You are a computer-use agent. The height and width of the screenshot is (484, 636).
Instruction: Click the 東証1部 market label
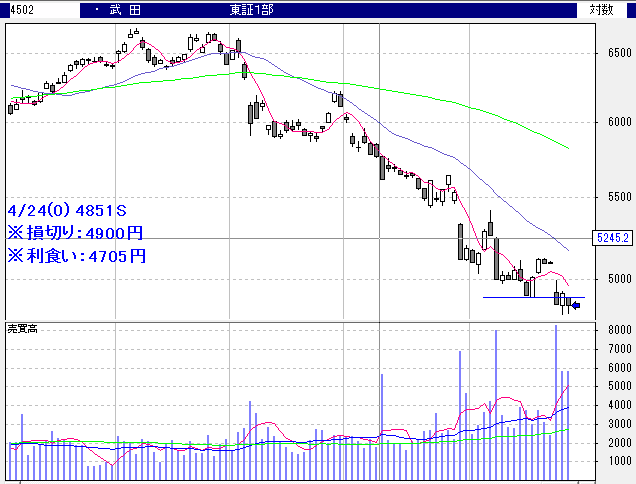250,9
